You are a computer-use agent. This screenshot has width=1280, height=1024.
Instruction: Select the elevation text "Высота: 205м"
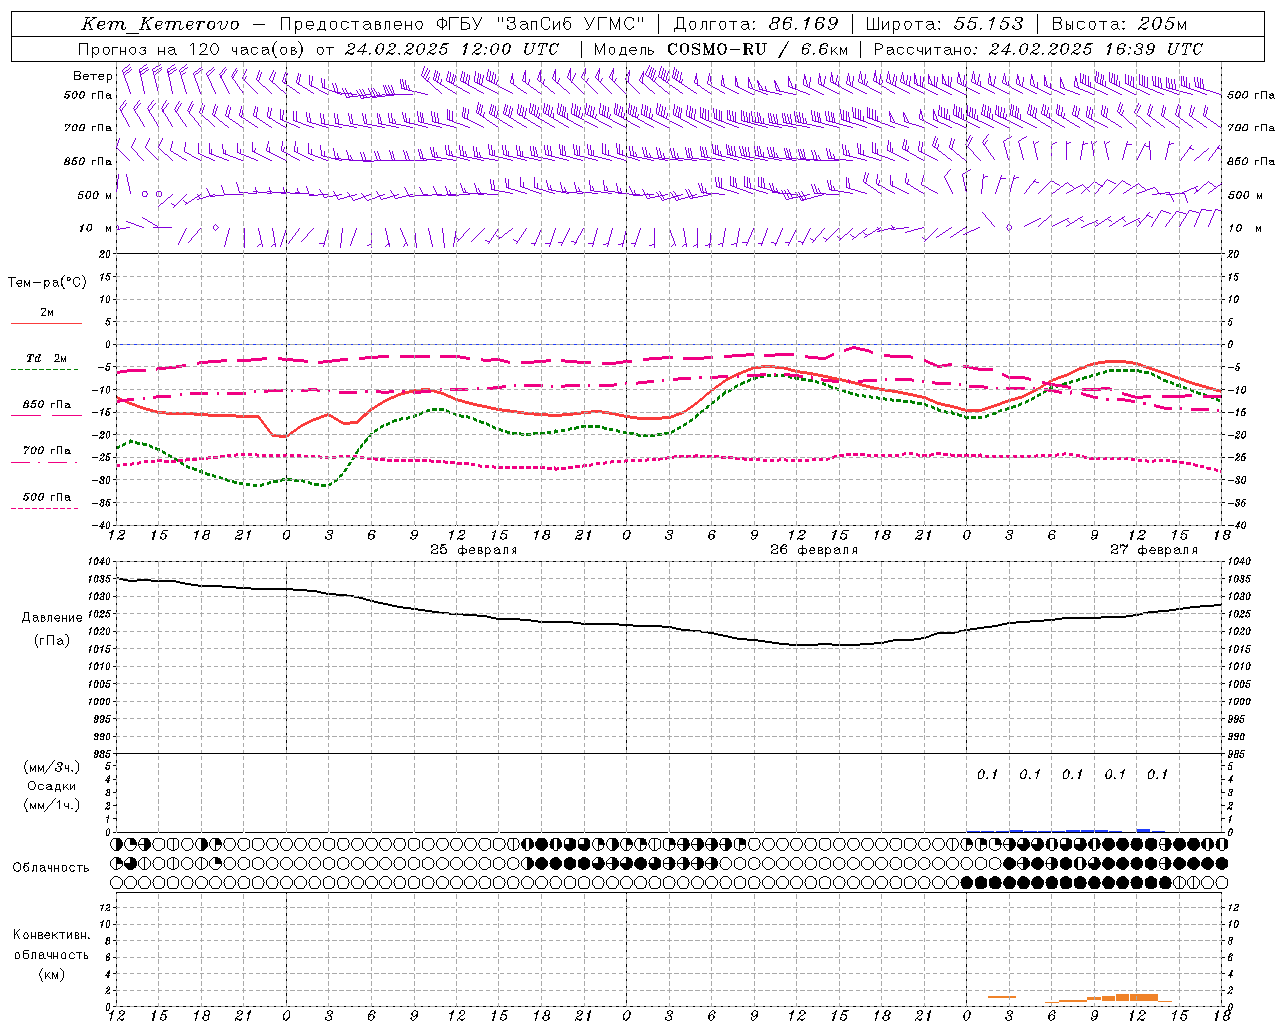(x=1120, y=24)
